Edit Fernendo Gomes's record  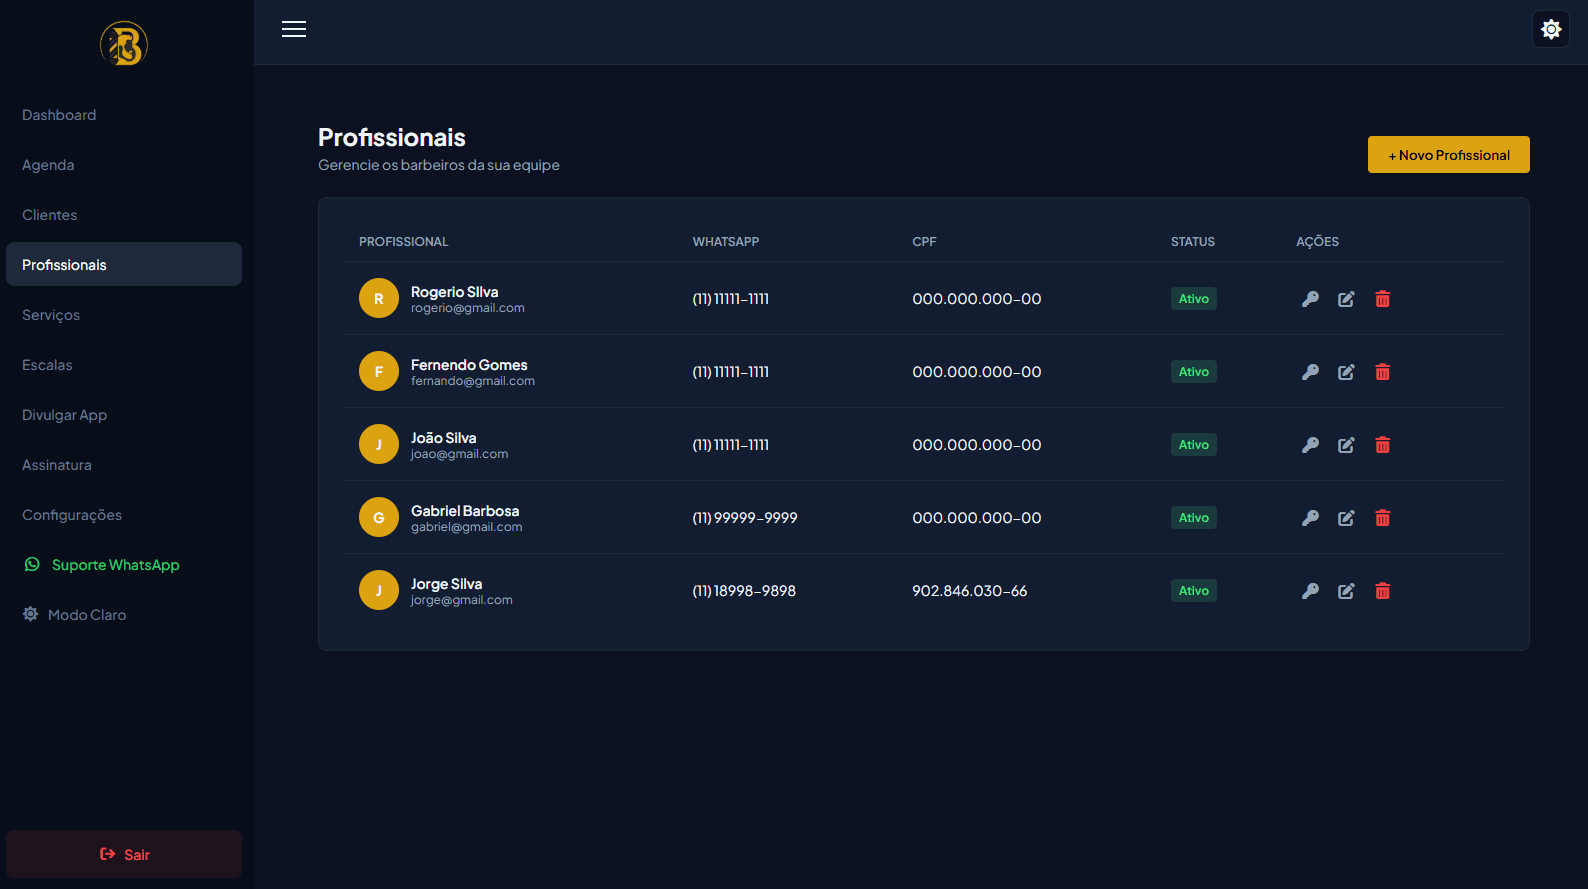pos(1346,372)
